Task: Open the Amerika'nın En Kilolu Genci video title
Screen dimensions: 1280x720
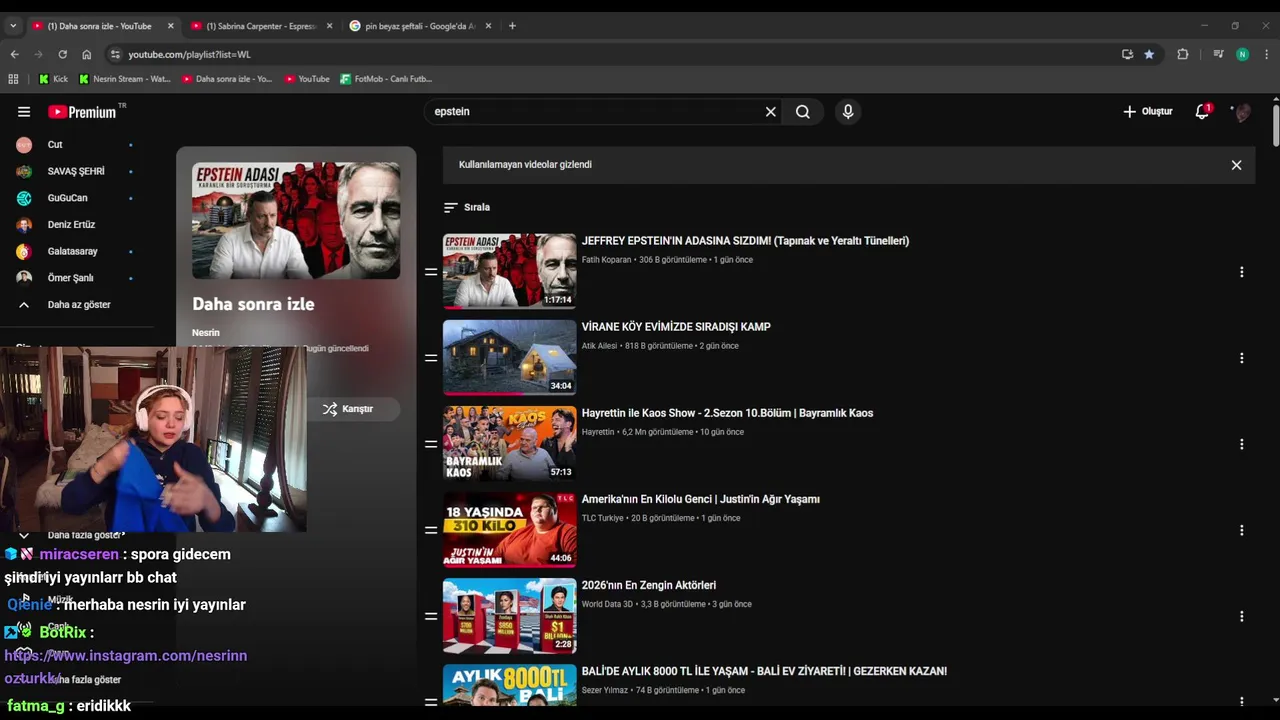Action: click(x=700, y=499)
